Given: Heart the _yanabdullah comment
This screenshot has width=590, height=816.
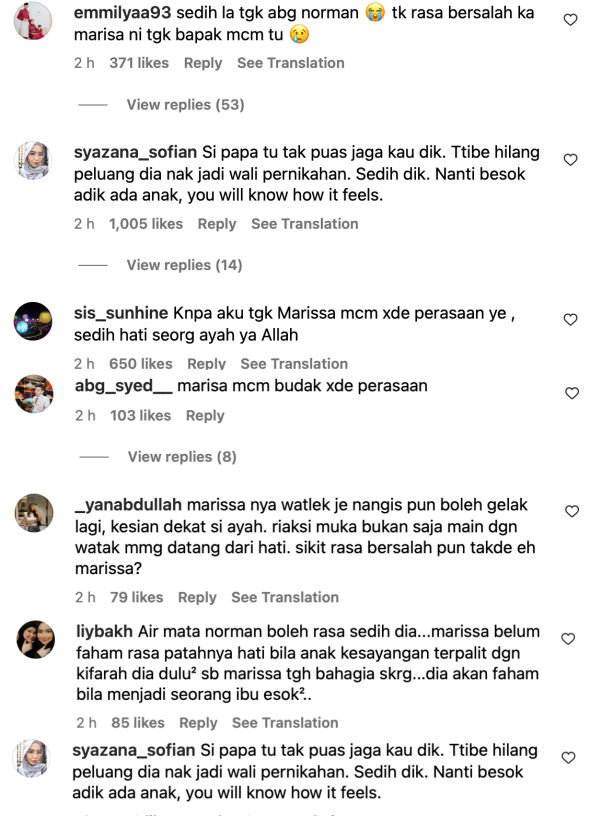Looking at the screenshot, I should pyautogui.click(x=572, y=511).
